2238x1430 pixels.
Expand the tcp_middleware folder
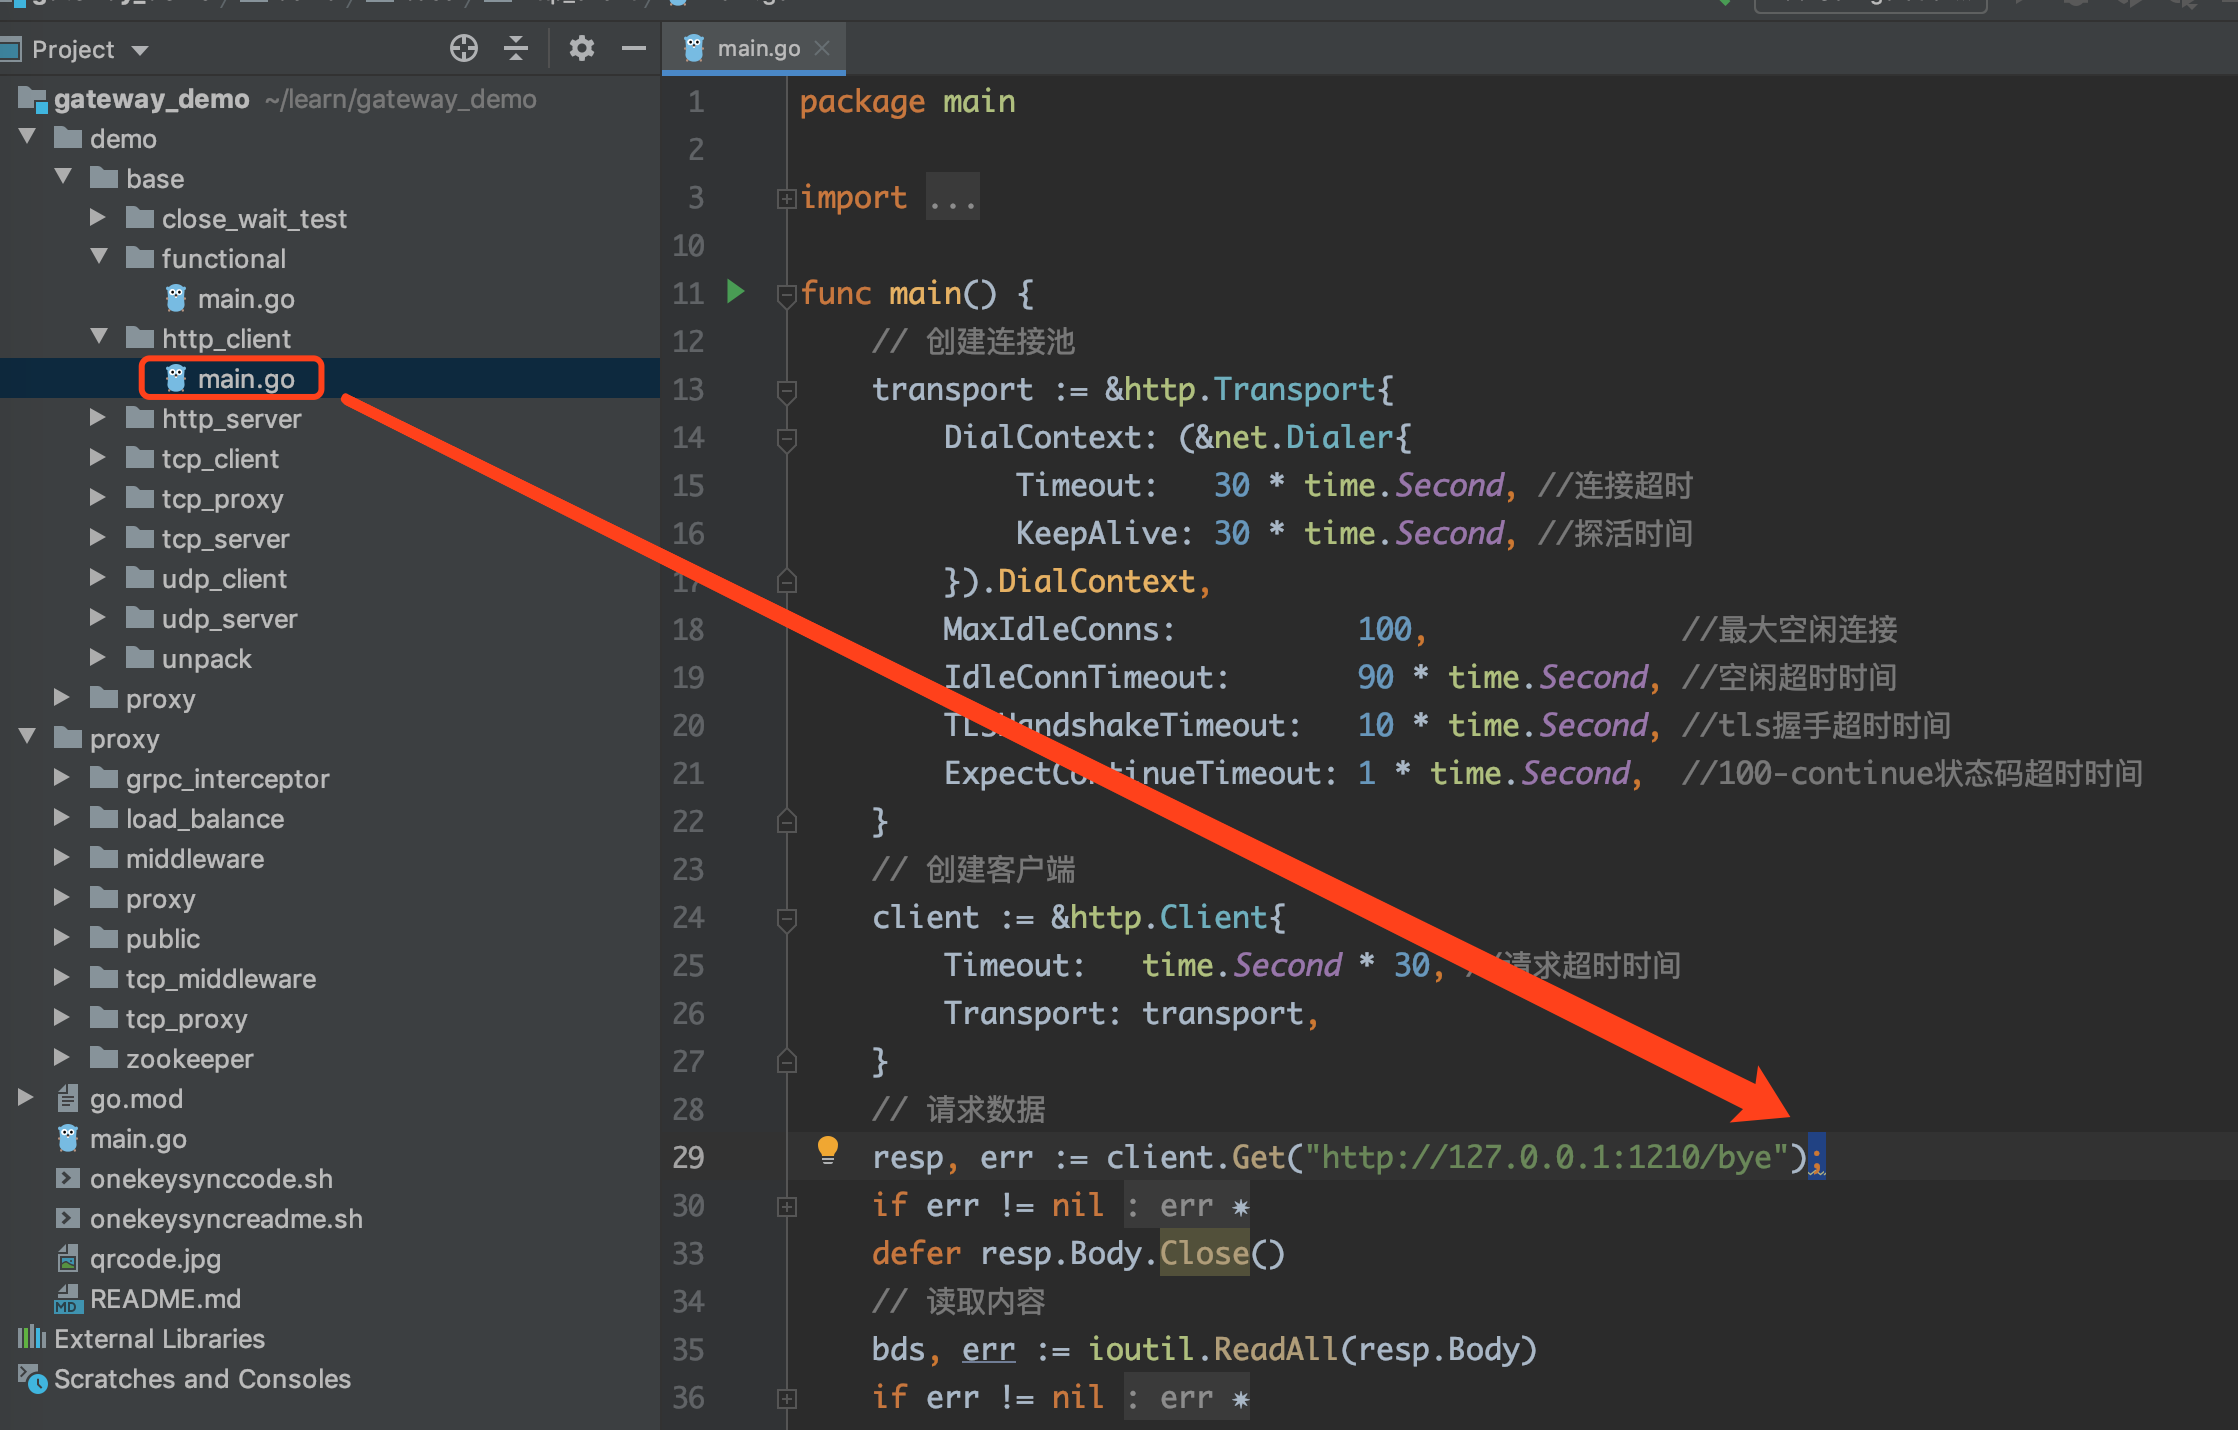62,977
